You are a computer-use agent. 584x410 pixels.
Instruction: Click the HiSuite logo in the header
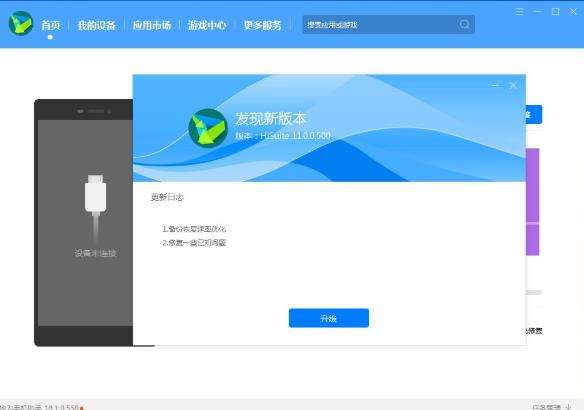pos(21,23)
